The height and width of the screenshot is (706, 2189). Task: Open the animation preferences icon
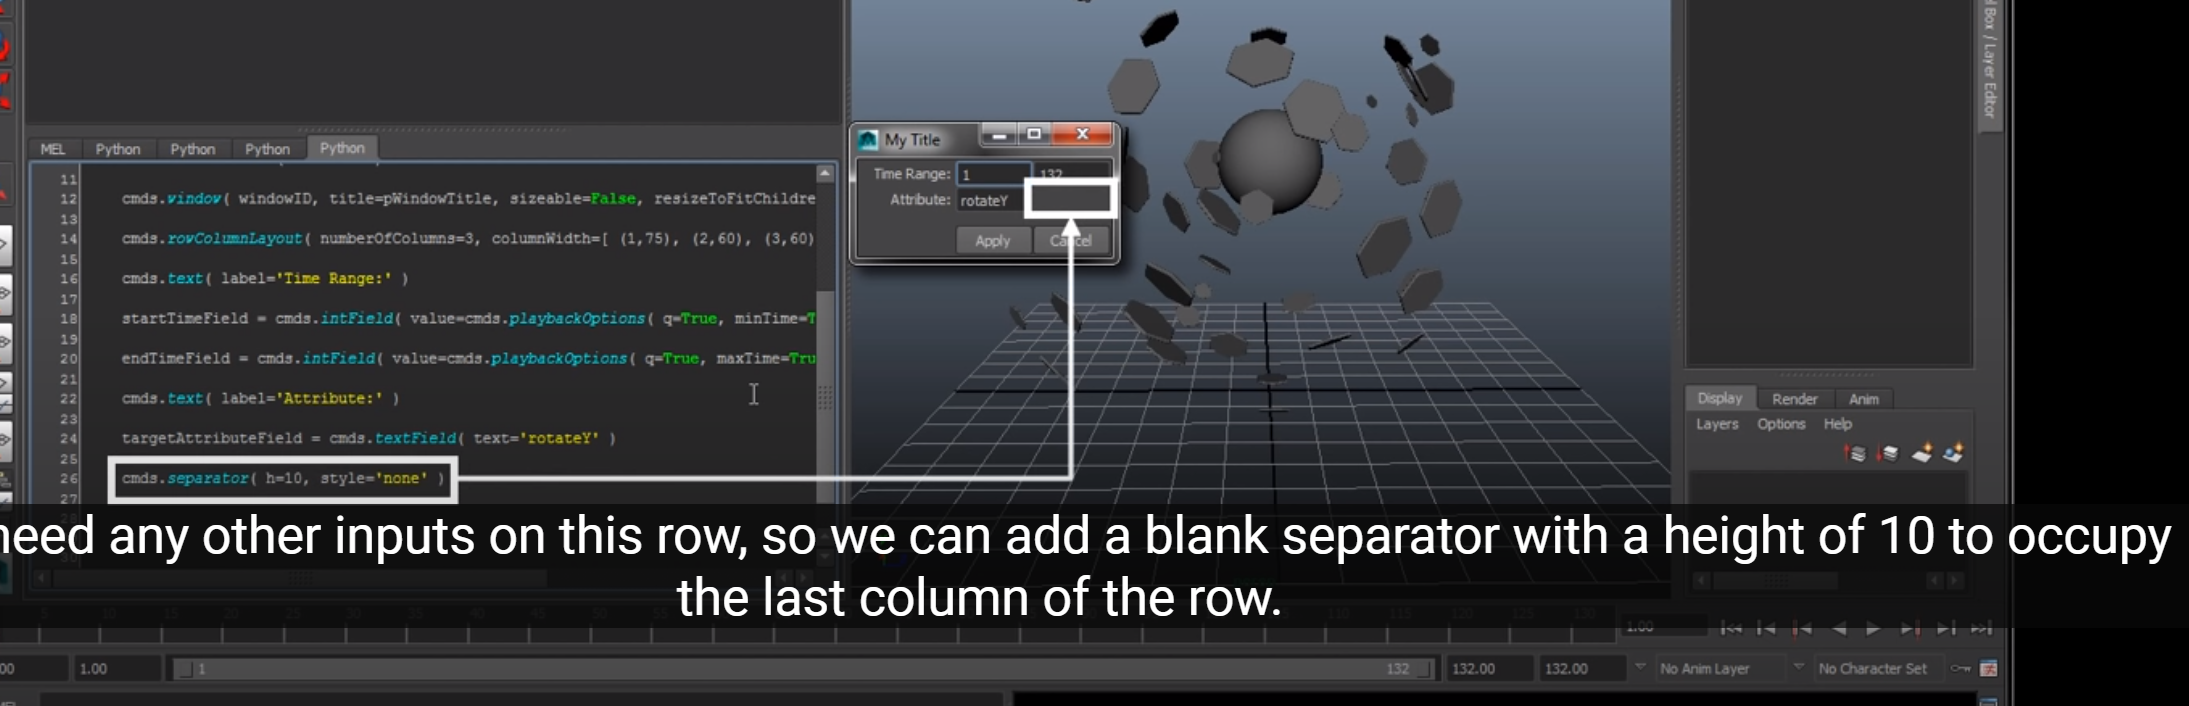tap(1988, 668)
